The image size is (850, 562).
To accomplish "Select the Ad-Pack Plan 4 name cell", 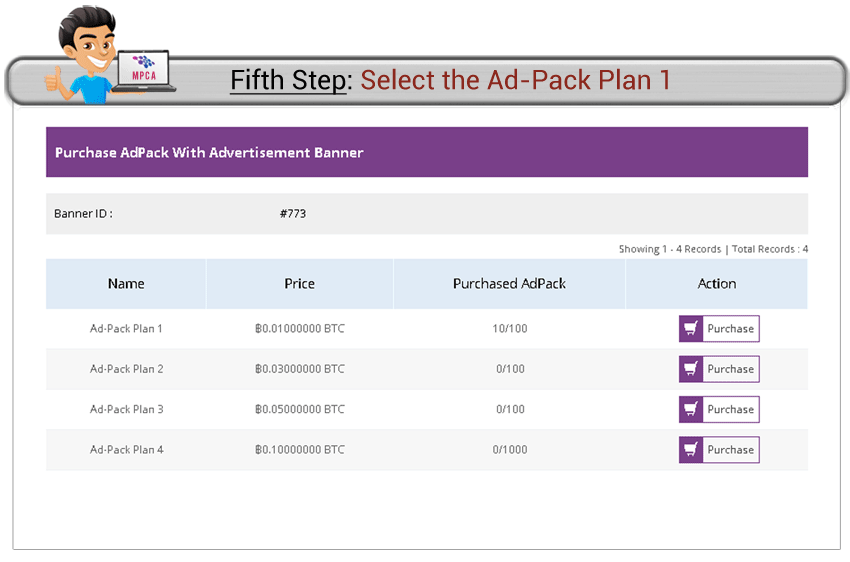I will [x=126, y=450].
